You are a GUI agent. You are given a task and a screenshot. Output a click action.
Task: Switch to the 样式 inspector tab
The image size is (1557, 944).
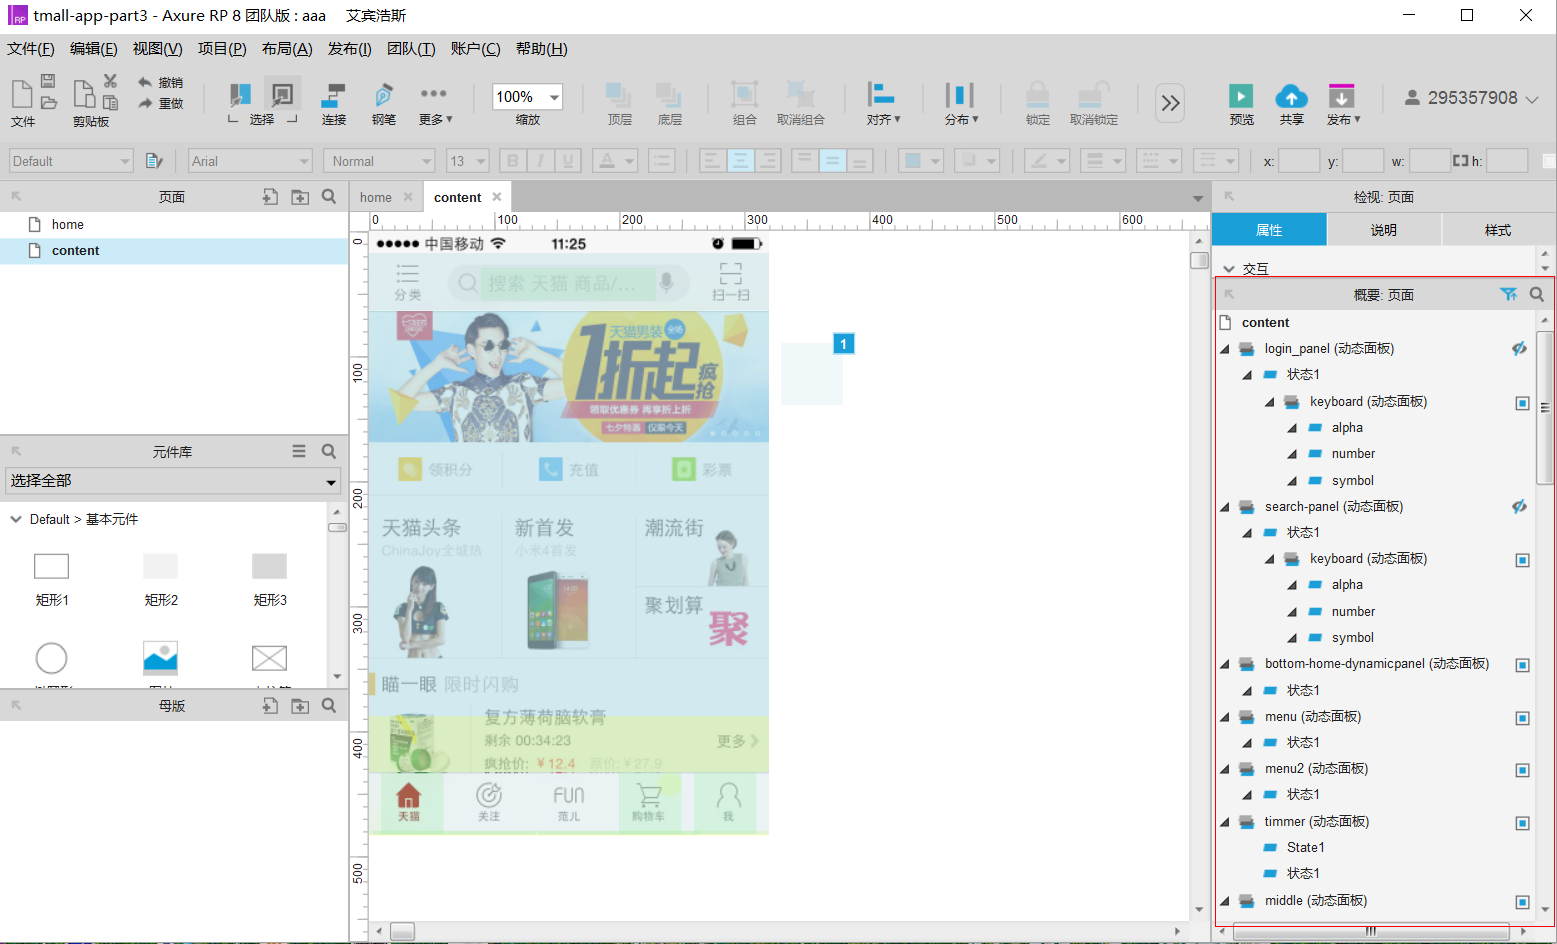tap(1498, 230)
